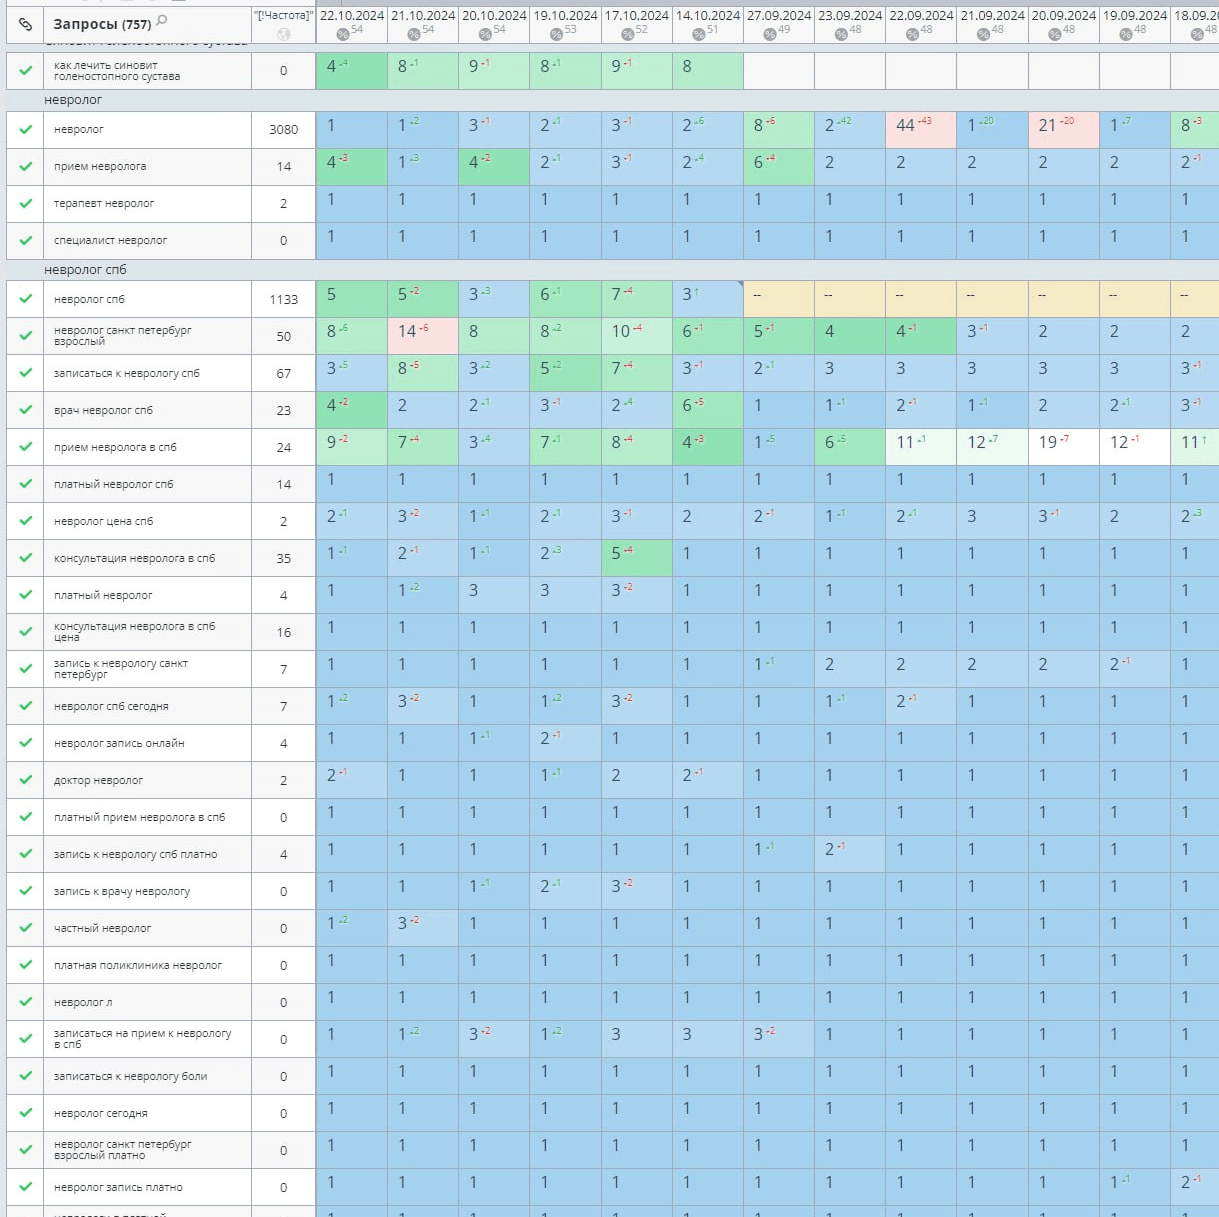Sort by the 22.10.2024 date column

tap(352, 16)
